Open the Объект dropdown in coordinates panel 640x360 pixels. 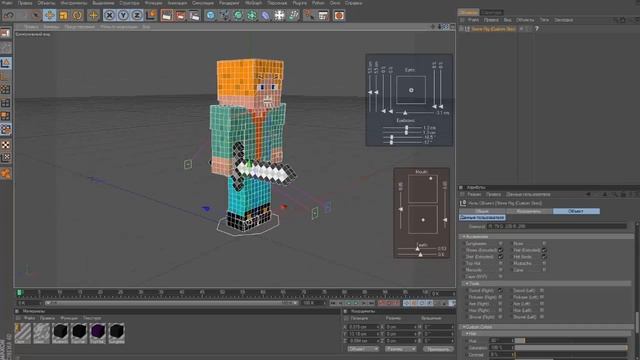[x=363, y=349]
